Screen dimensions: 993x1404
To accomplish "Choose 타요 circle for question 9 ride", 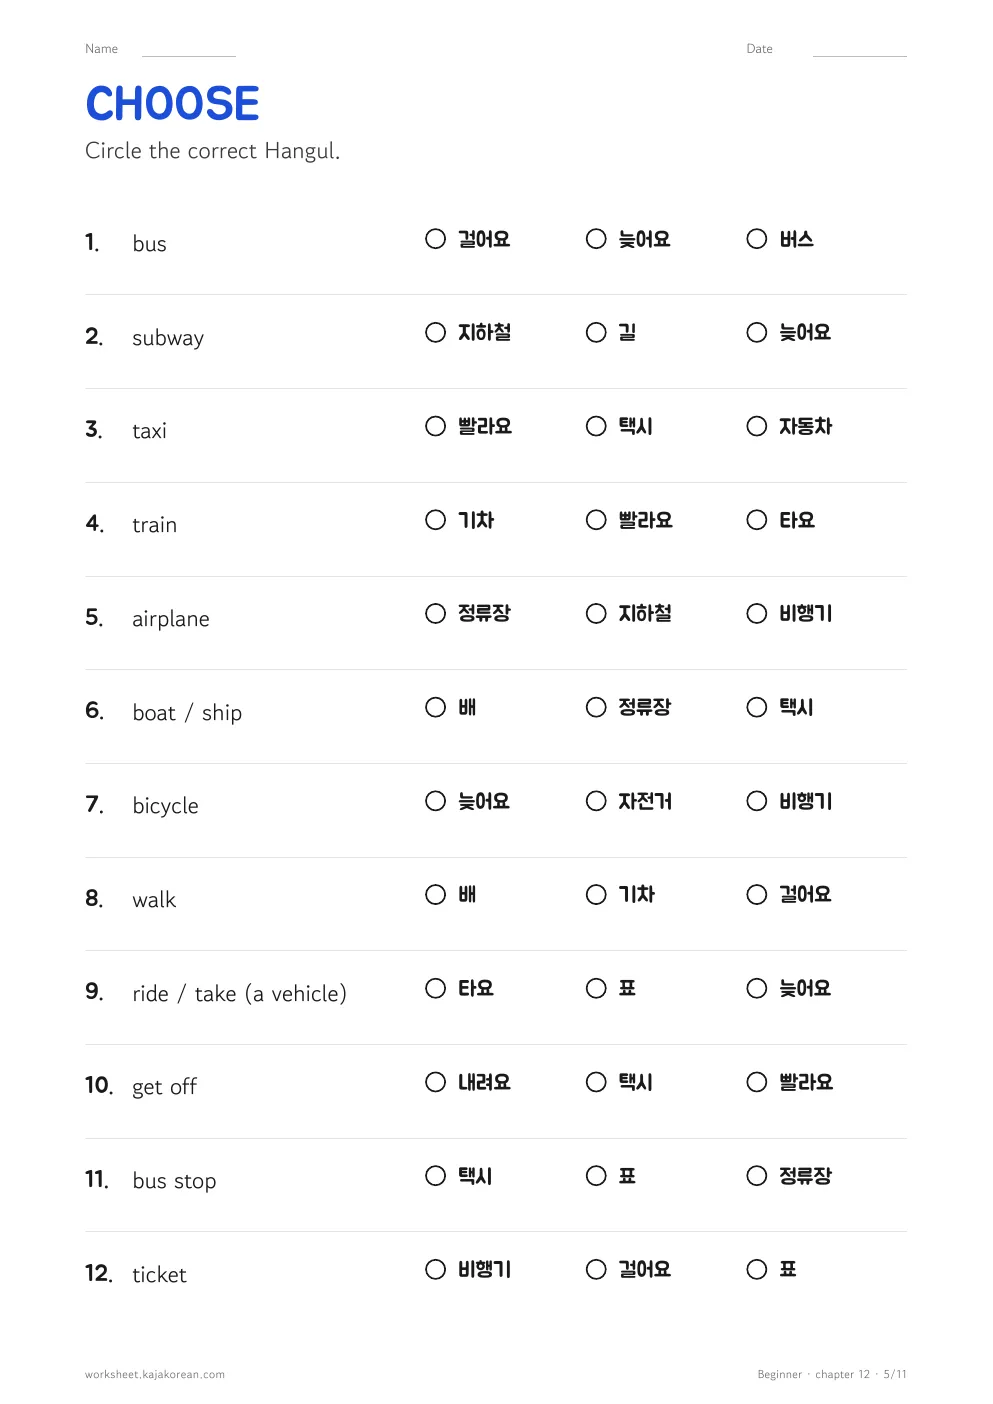I will [x=435, y=988].
